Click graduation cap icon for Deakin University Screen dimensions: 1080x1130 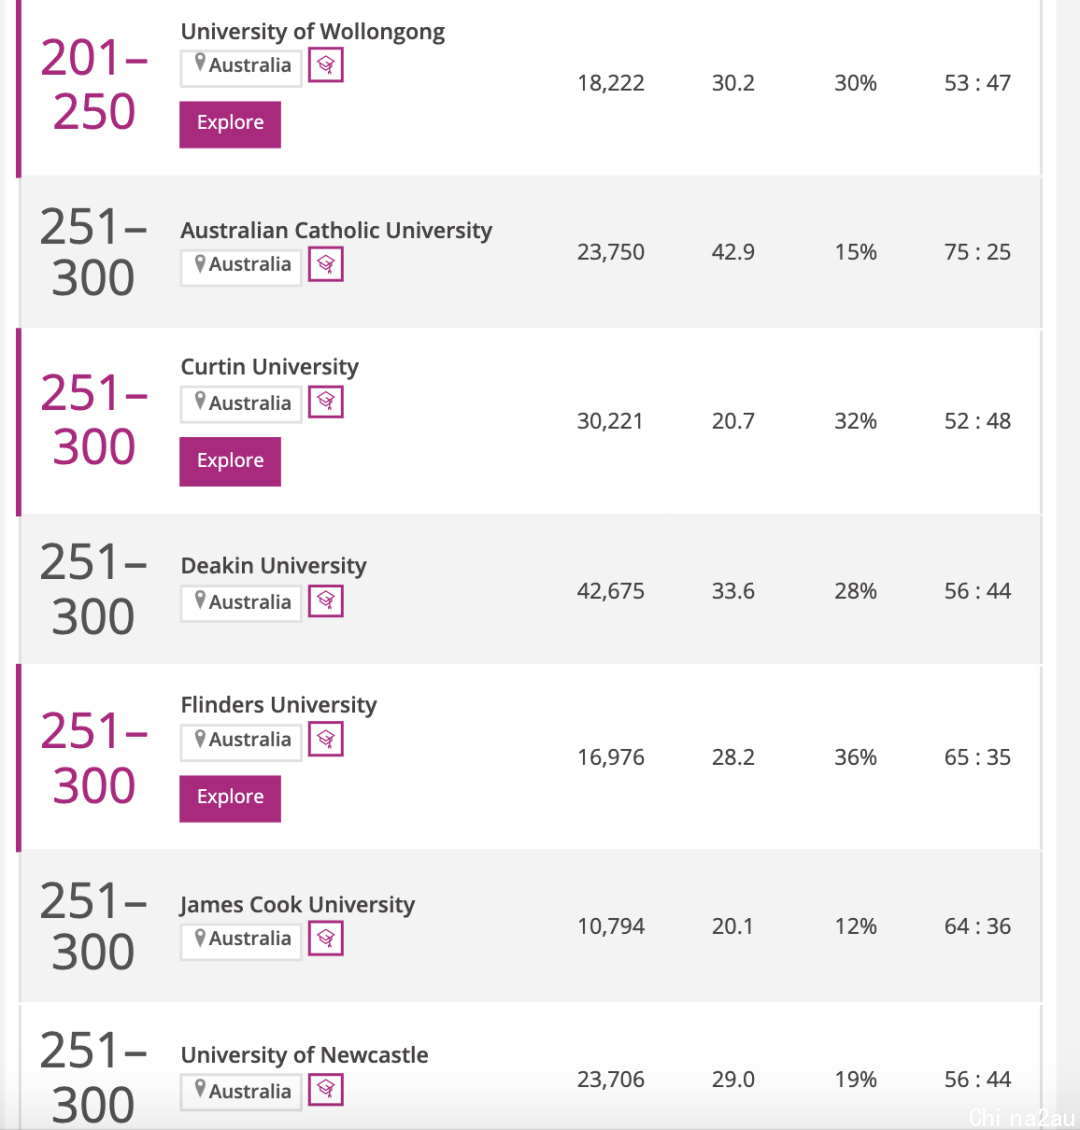click(x=326, y=601)
